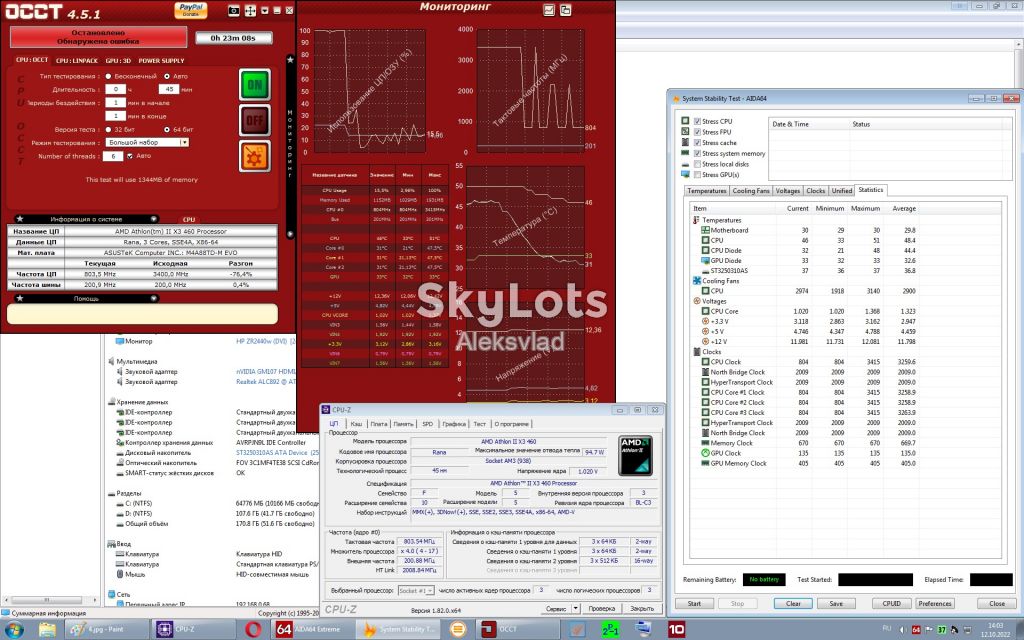This screenshot has width=1024, height=640.
Task: Open CPUID from the AIDA64 stability test
Action: coord(891,603)
